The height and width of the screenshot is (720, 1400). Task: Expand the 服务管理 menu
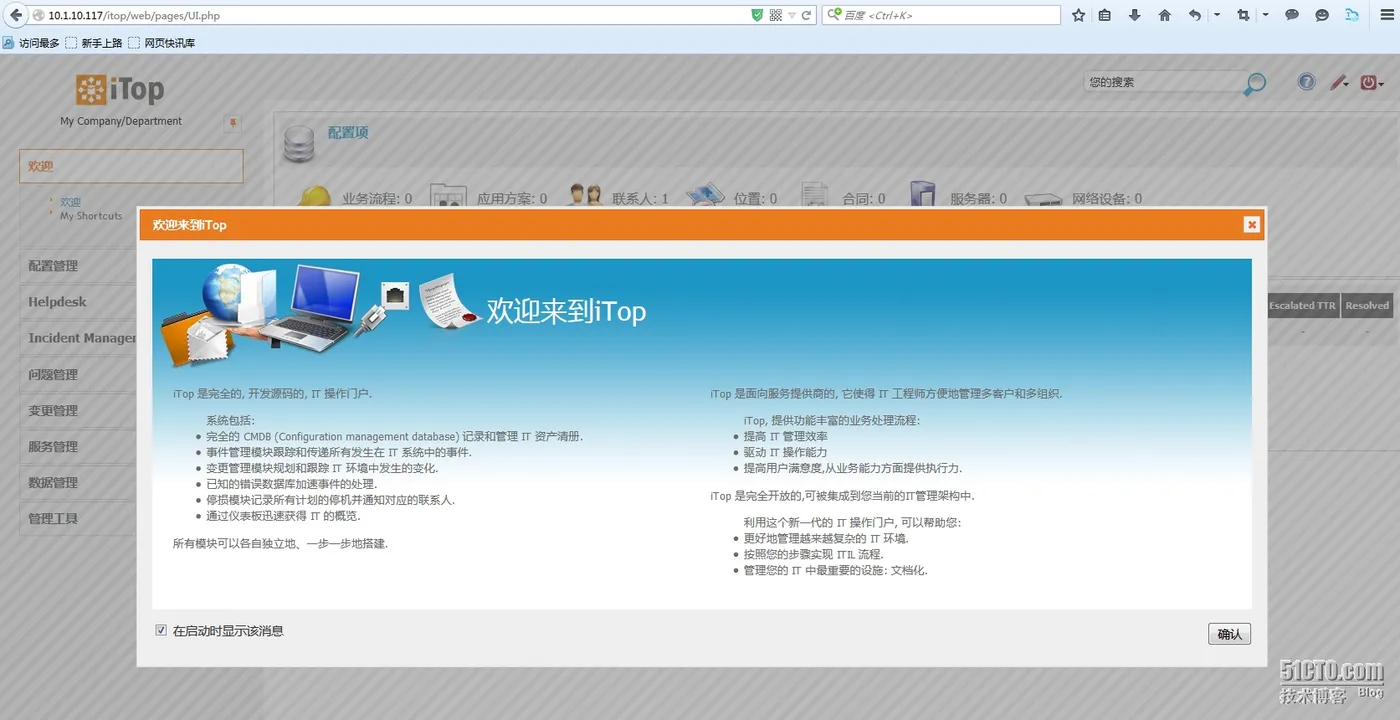[78, 446]
